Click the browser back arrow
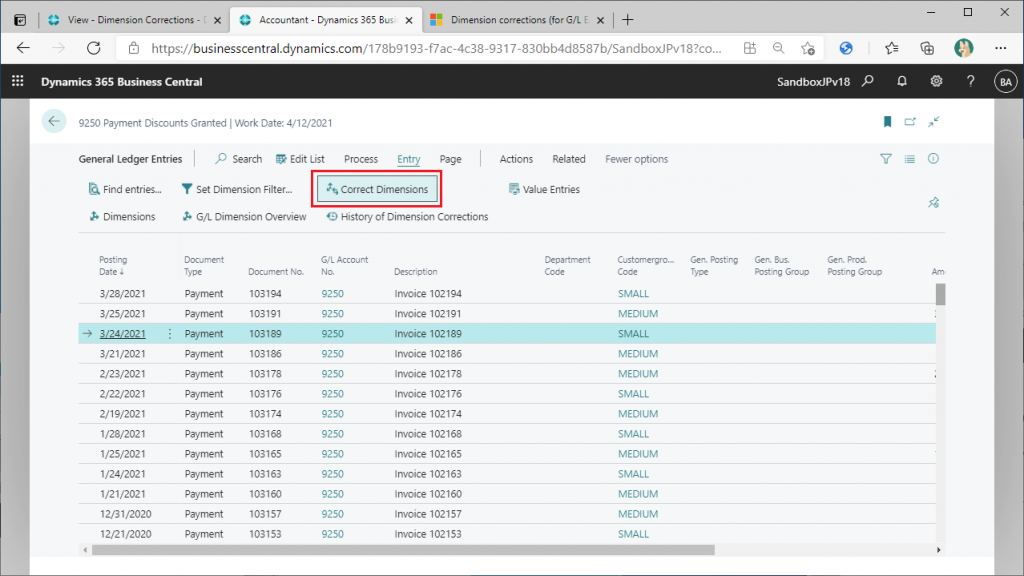This screenshot has width=1024, height=576. coord(24,48)
